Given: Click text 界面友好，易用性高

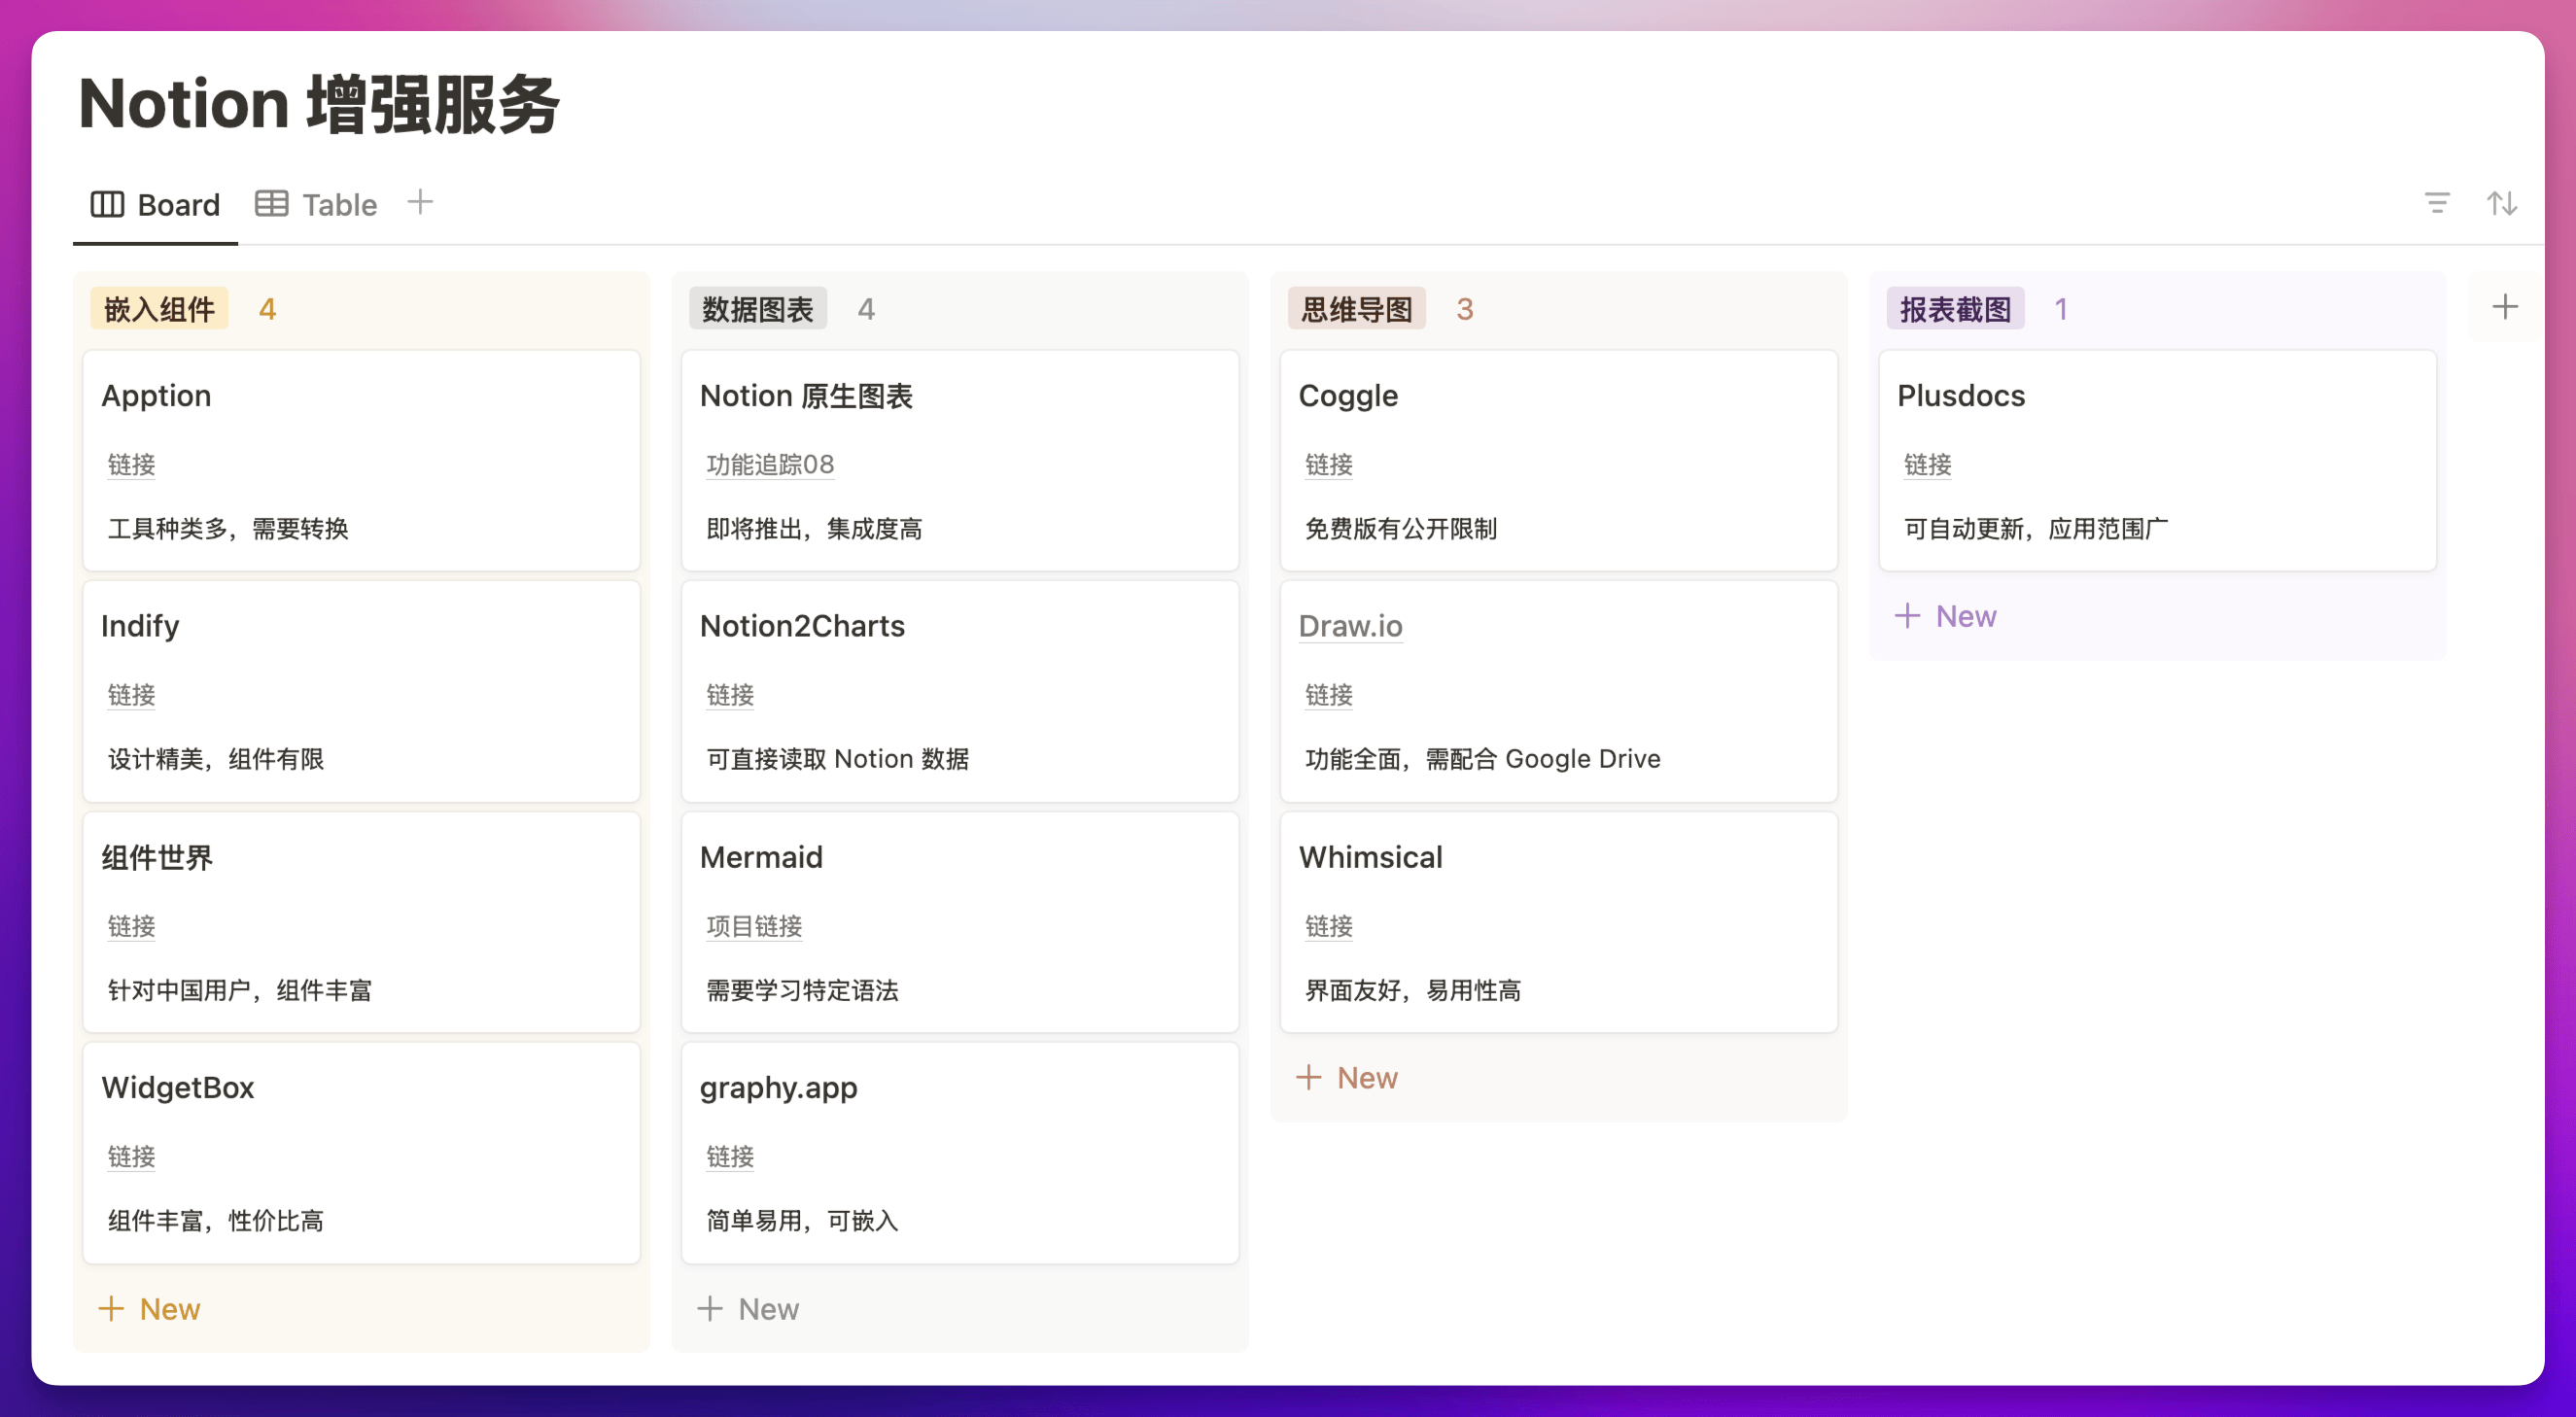Looking at the screenshot, I should pyautogui.click(x=1413, y=990).
